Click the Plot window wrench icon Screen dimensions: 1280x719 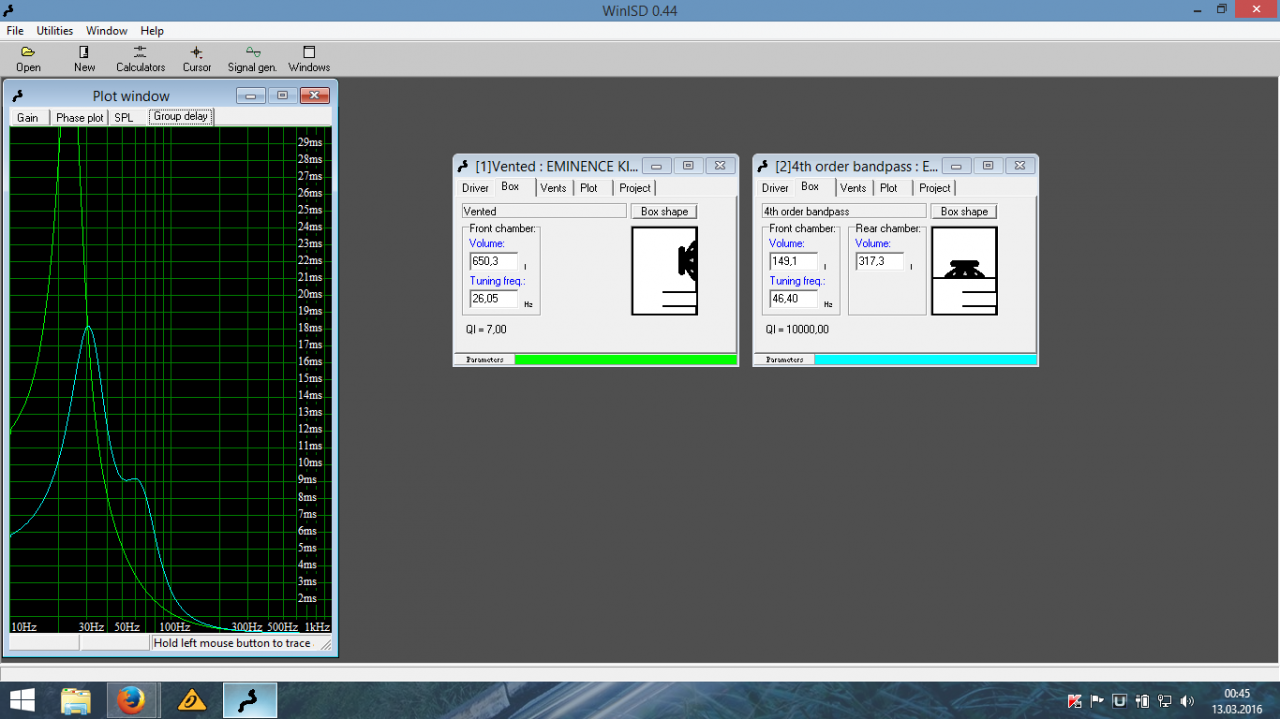pos(17,96)
